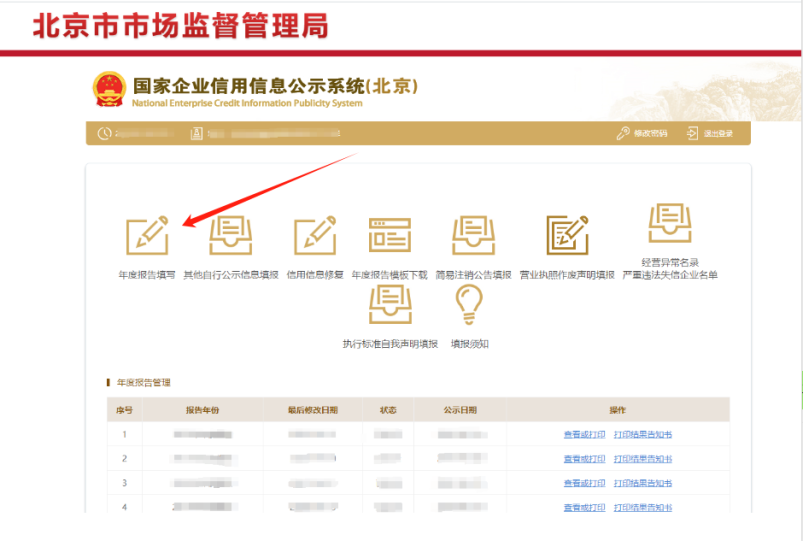Screen dimensions: 803x541
Task: Click 查看或打印 in row 3
Action: (x=584, y=483)
